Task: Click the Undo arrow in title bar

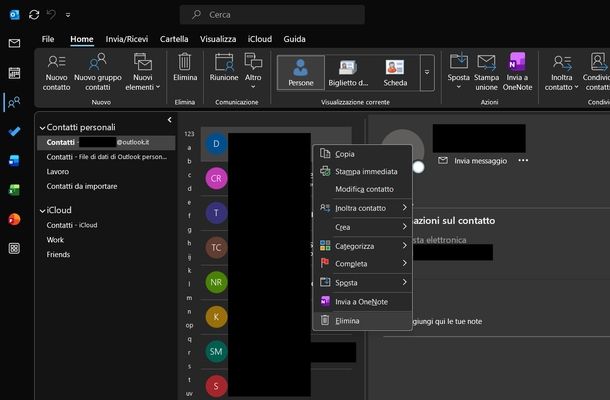Action: [51, 15]
